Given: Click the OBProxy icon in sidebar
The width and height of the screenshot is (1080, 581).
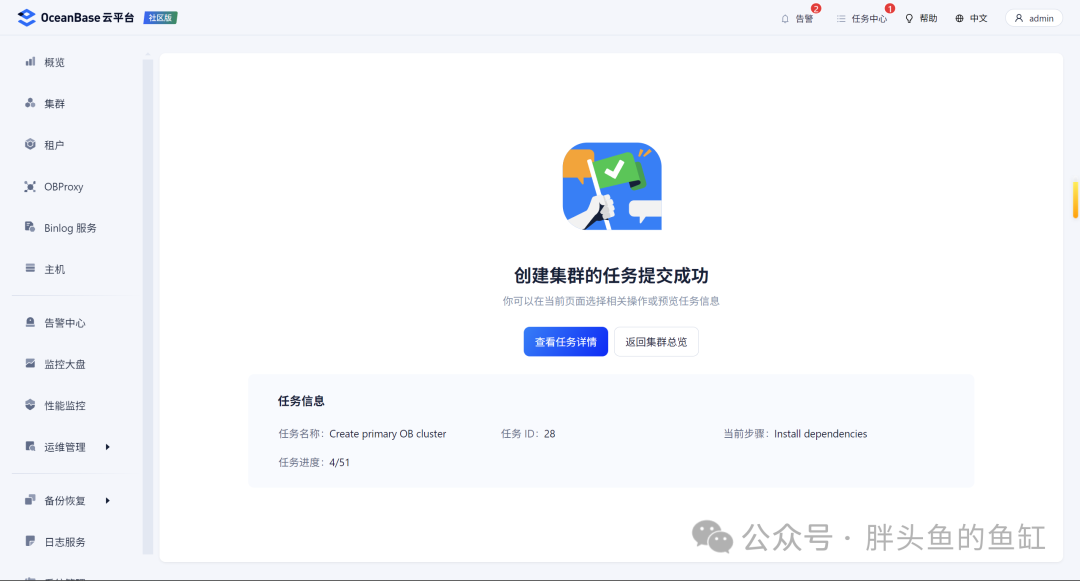Looking at the screenshot, I should tap(30, 187).
